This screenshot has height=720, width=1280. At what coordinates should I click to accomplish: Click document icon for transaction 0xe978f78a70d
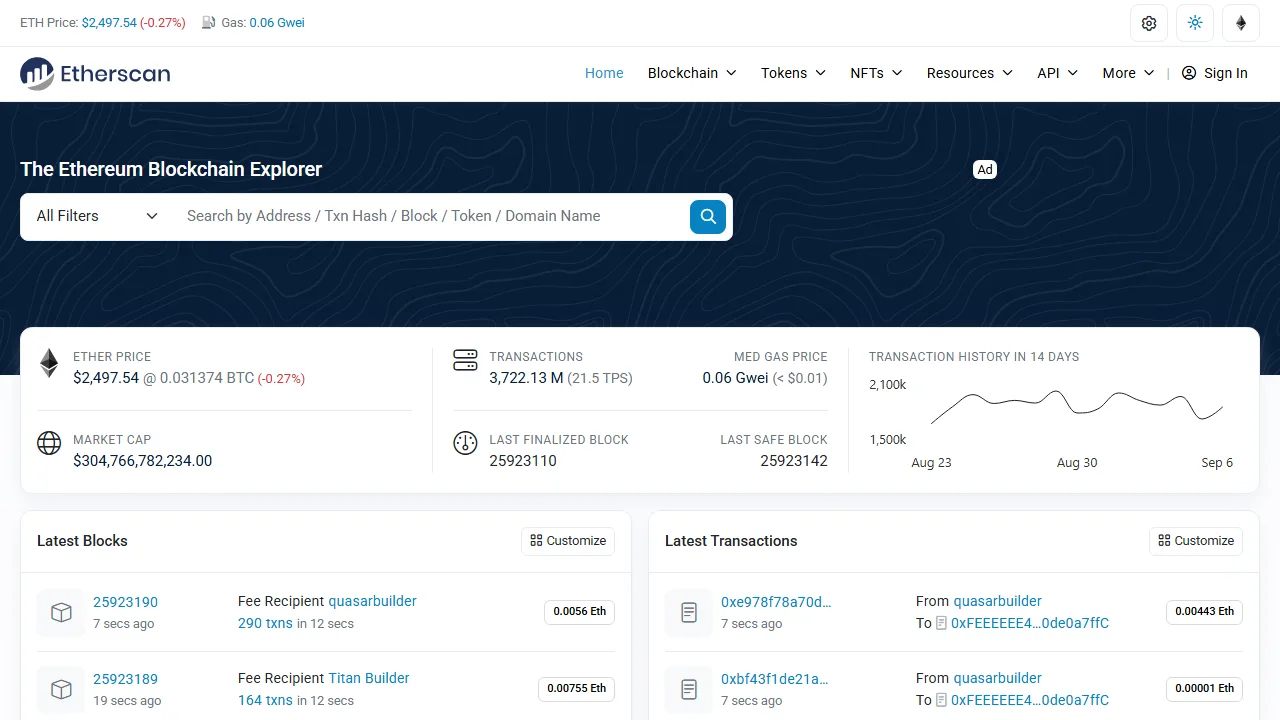tap(689, 613)
